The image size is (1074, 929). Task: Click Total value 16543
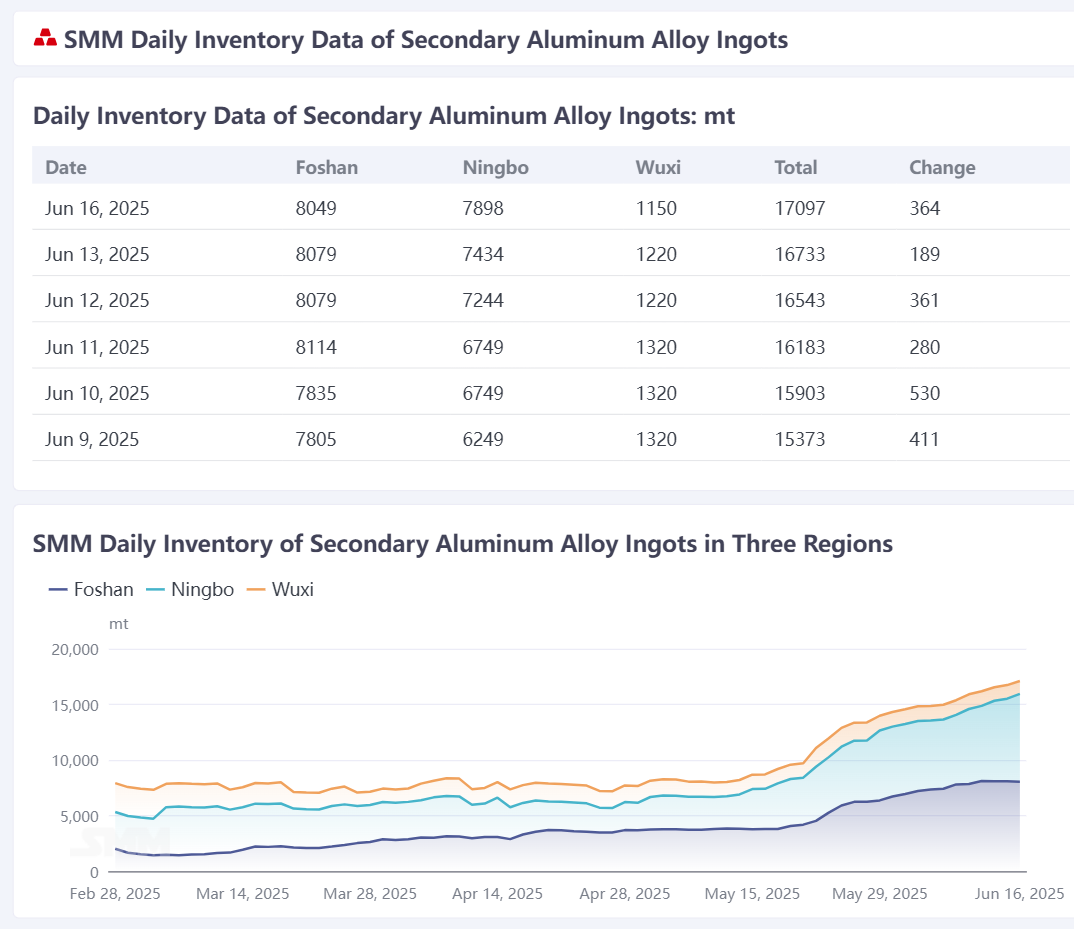[x=799, y=300]
